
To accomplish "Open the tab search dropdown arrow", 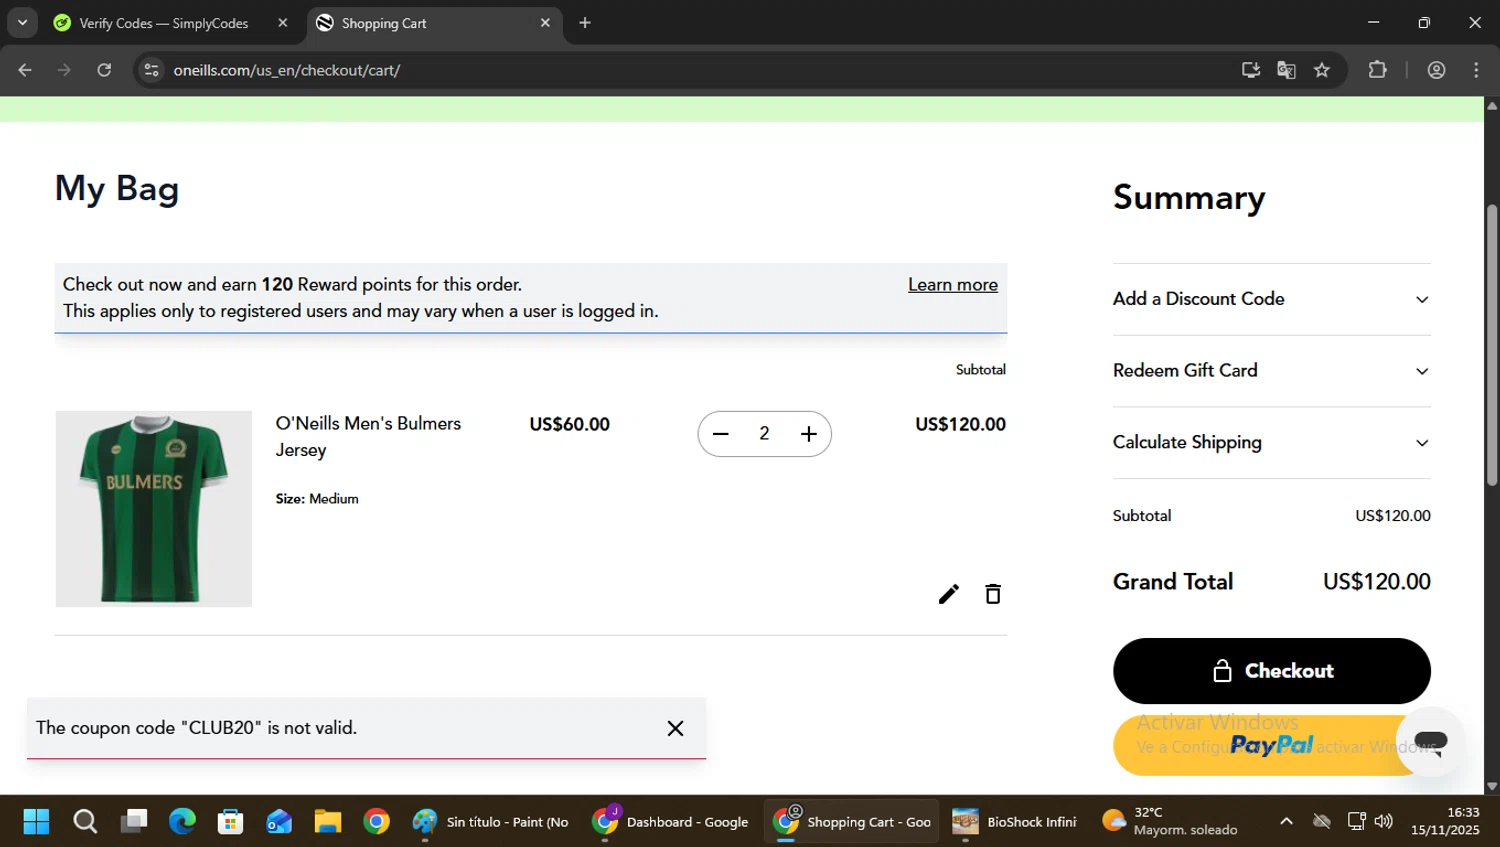I will click(22, 23).
